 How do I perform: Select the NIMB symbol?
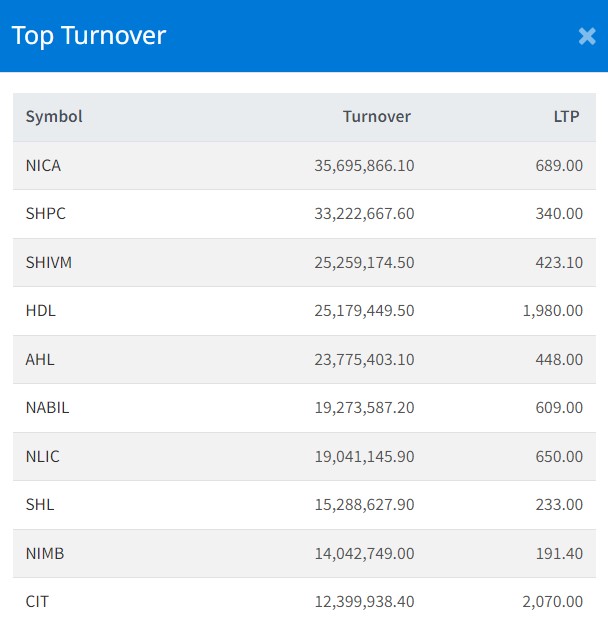pos(44,554)
